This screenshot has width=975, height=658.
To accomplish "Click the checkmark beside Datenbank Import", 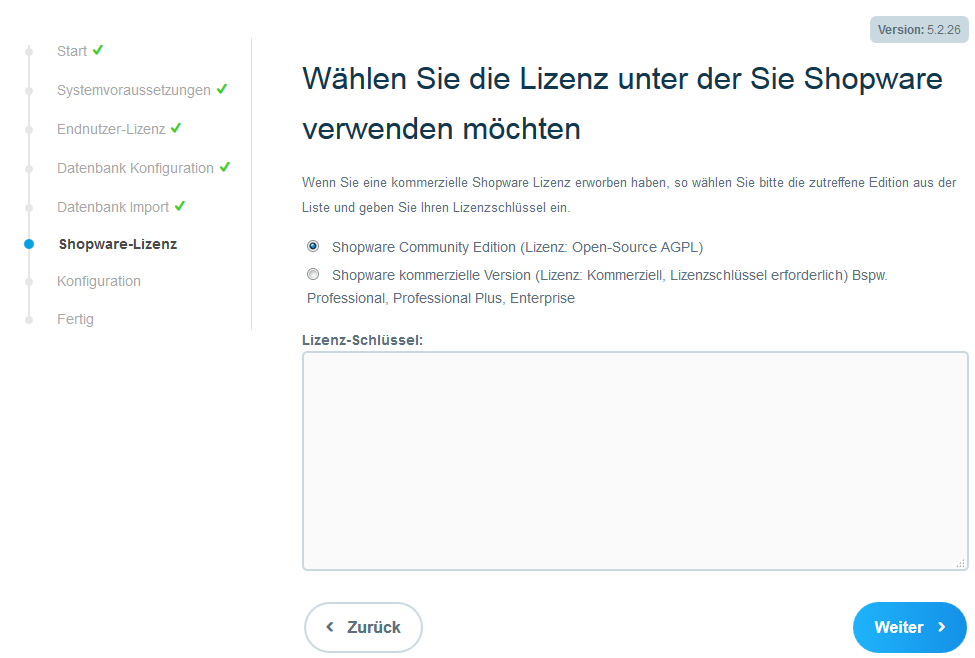I will (x=180, y=206).
